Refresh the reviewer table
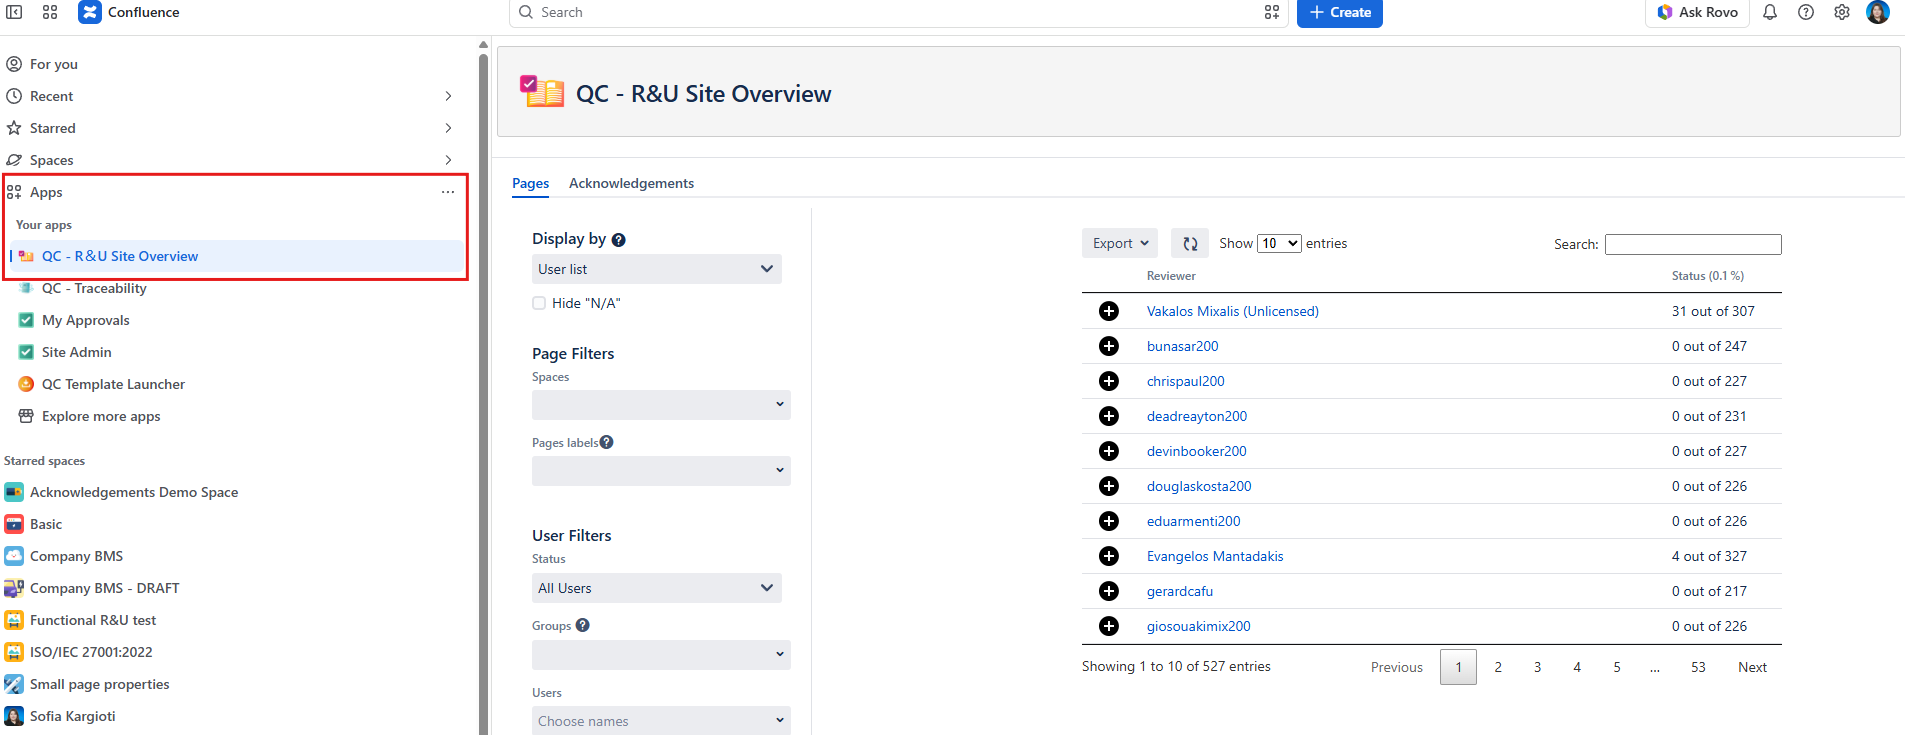Viewport: 1905px width, 735px height. pyautogui.click(x=1190, y=243)
